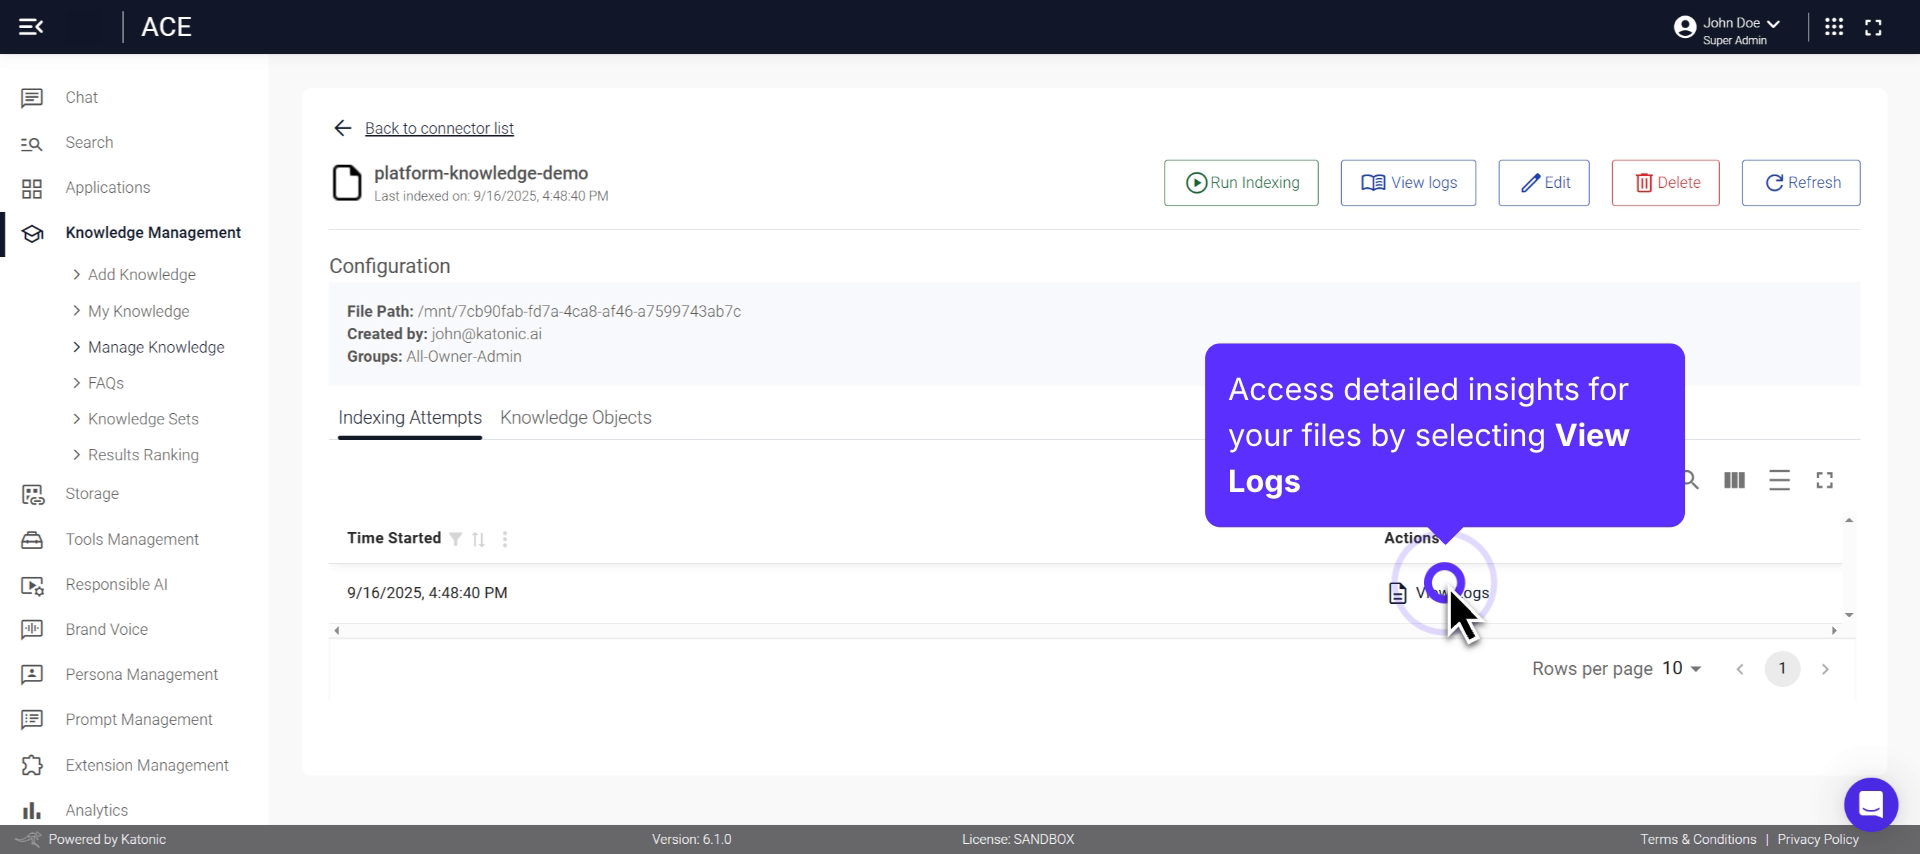Click the Run Indexing button
The width and height of the screenshot is (1920, 854).
1241,183
